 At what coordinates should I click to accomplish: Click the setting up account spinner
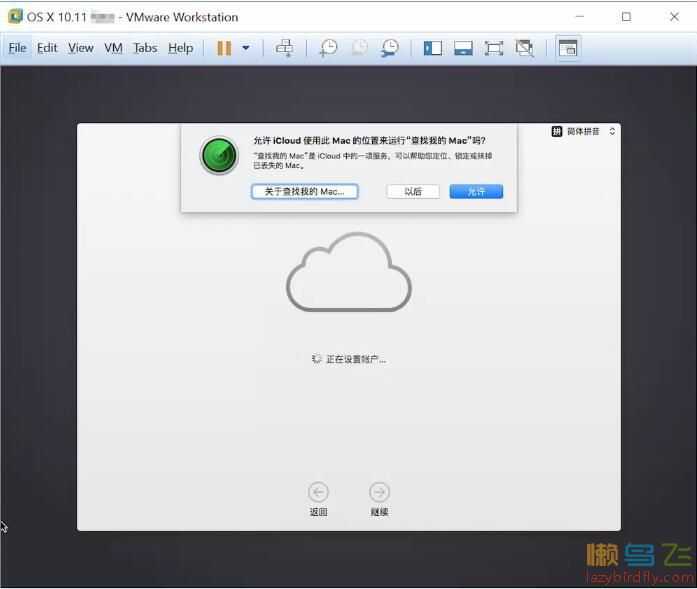point(316,359)
